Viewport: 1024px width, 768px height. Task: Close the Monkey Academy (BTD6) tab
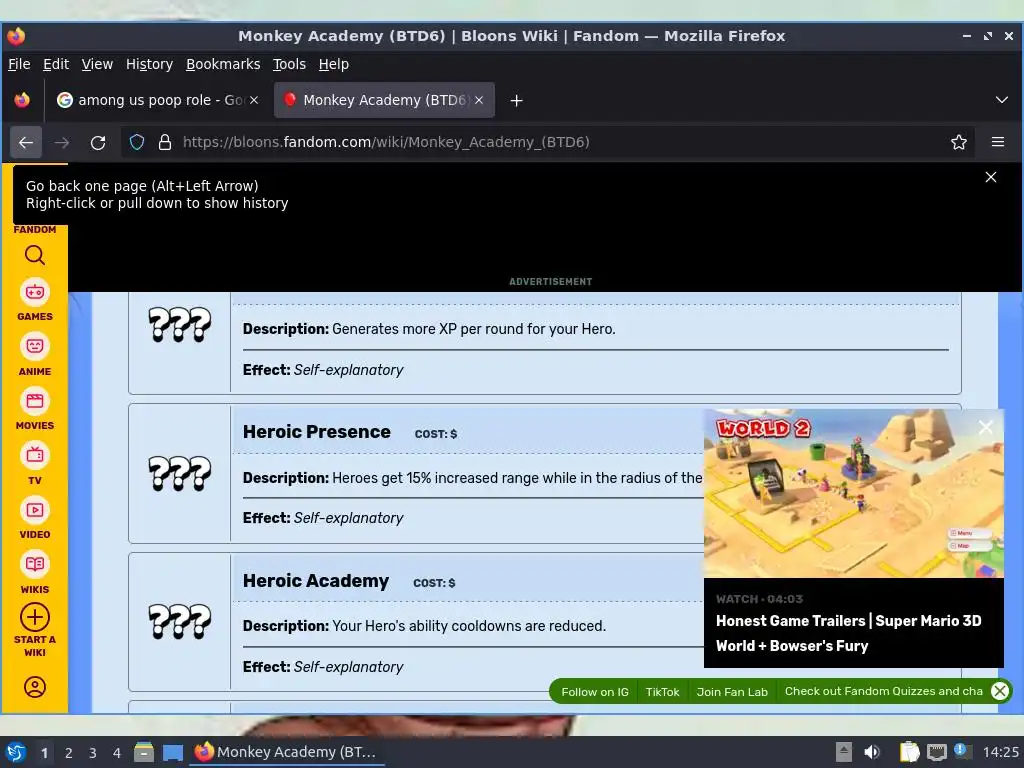(x=479, y=100)
